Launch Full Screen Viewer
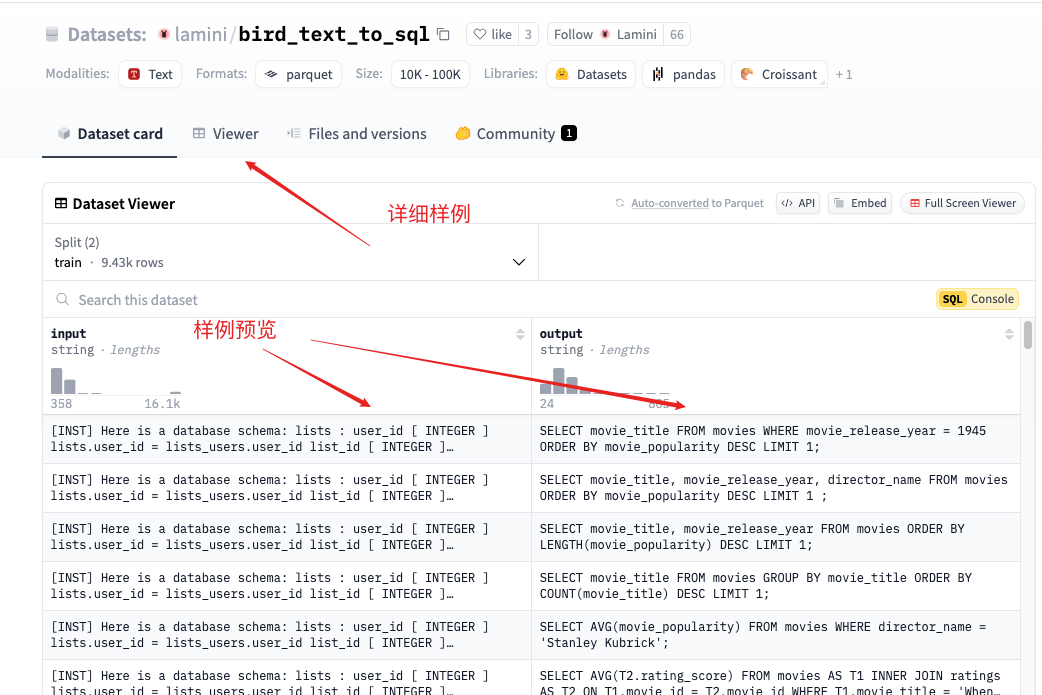 click(x=962, y=203)
